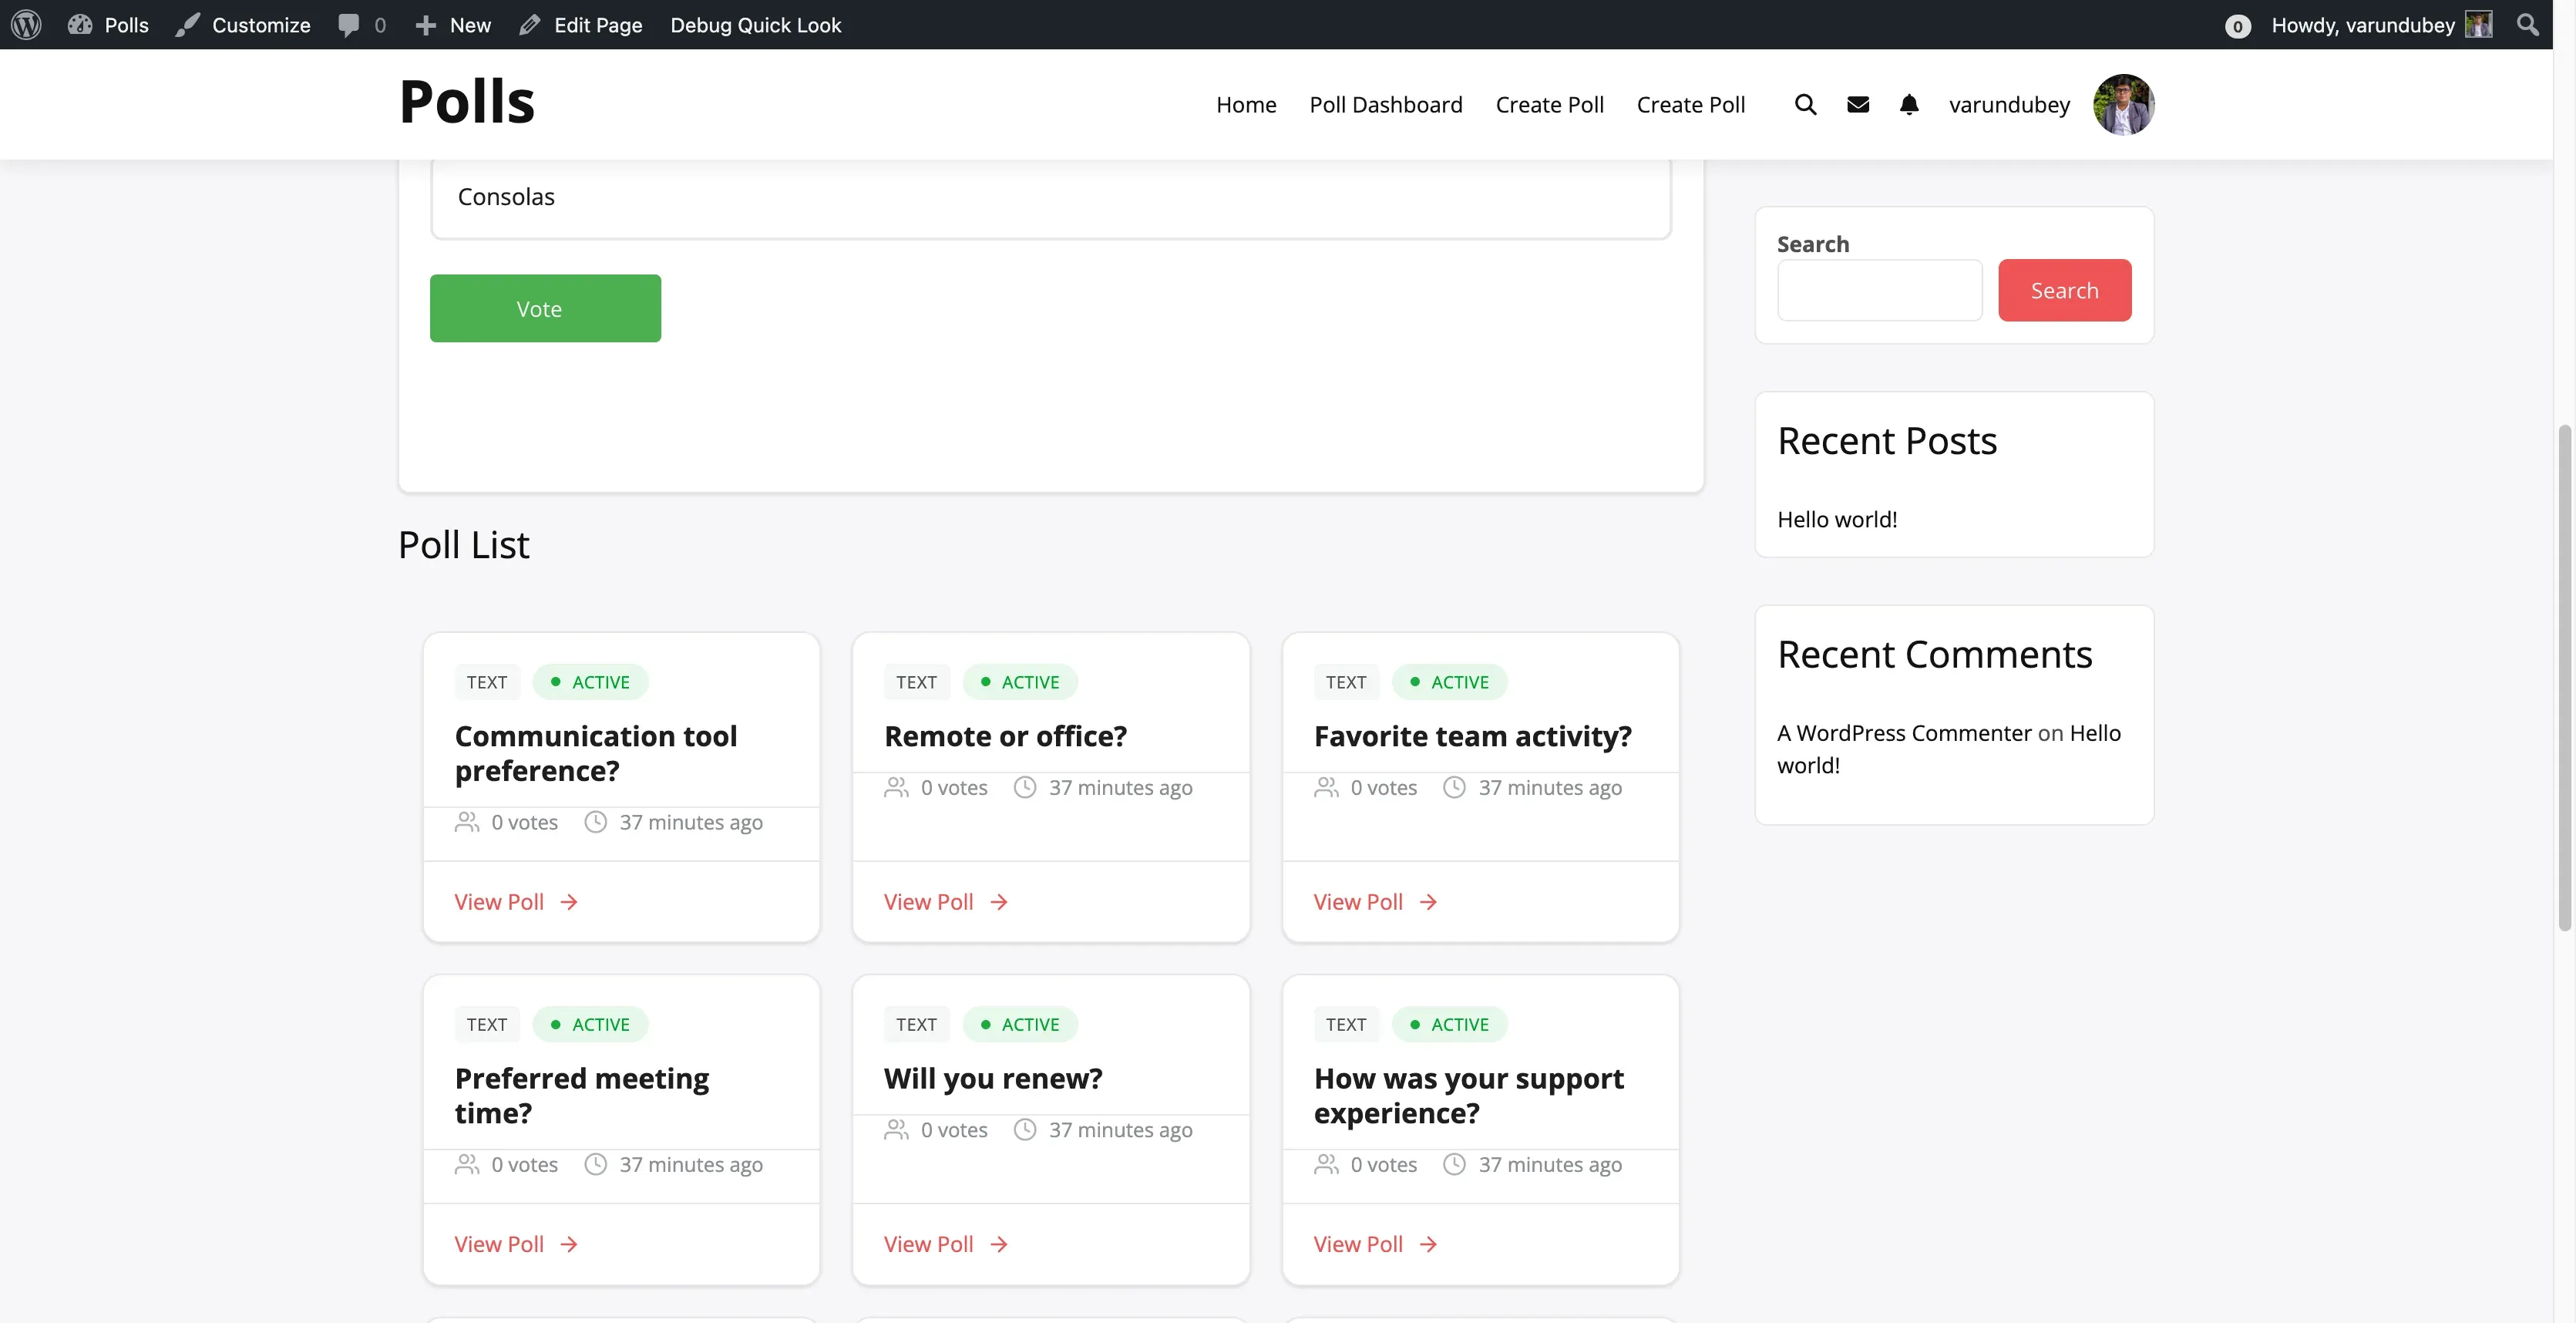The height and width of the screenshot is (1323, 2576).
Task: Click How was your support experience? title
Action: click(1469, 1095)
